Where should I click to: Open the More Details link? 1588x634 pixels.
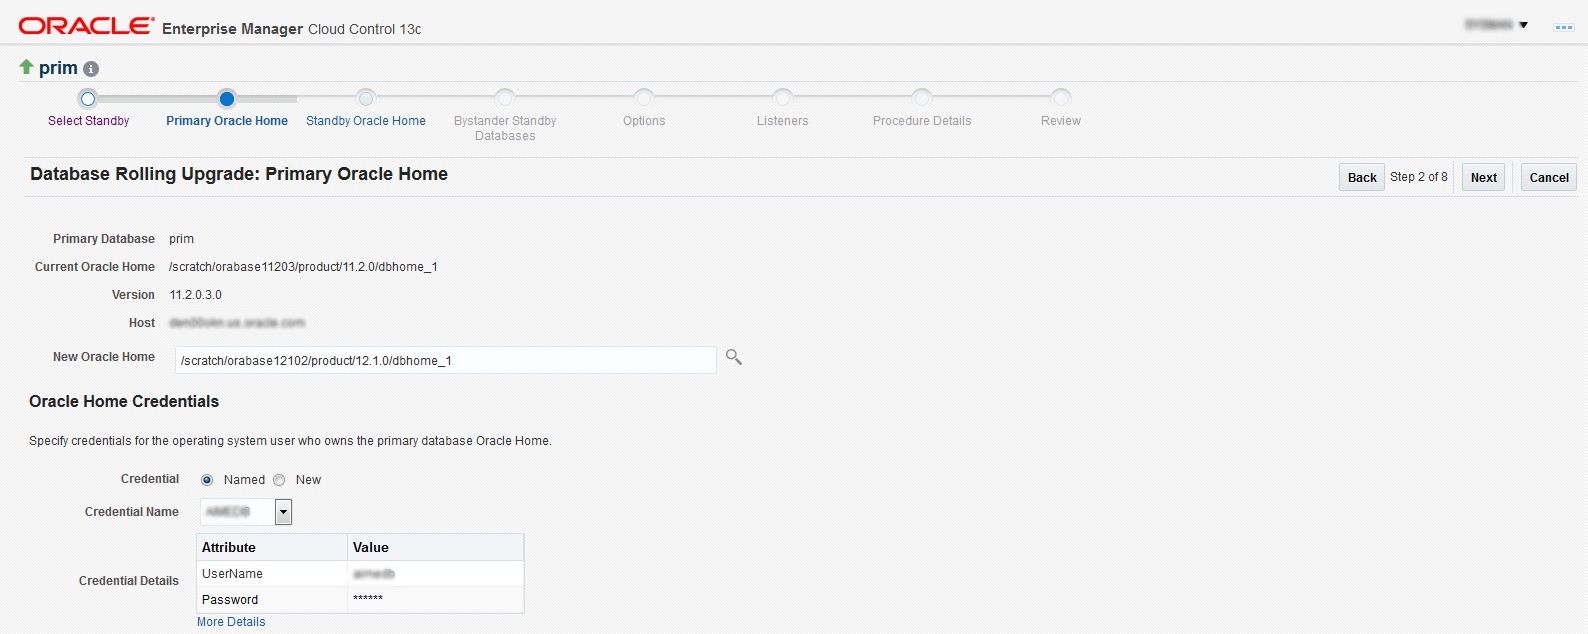[x=231, y=622]
